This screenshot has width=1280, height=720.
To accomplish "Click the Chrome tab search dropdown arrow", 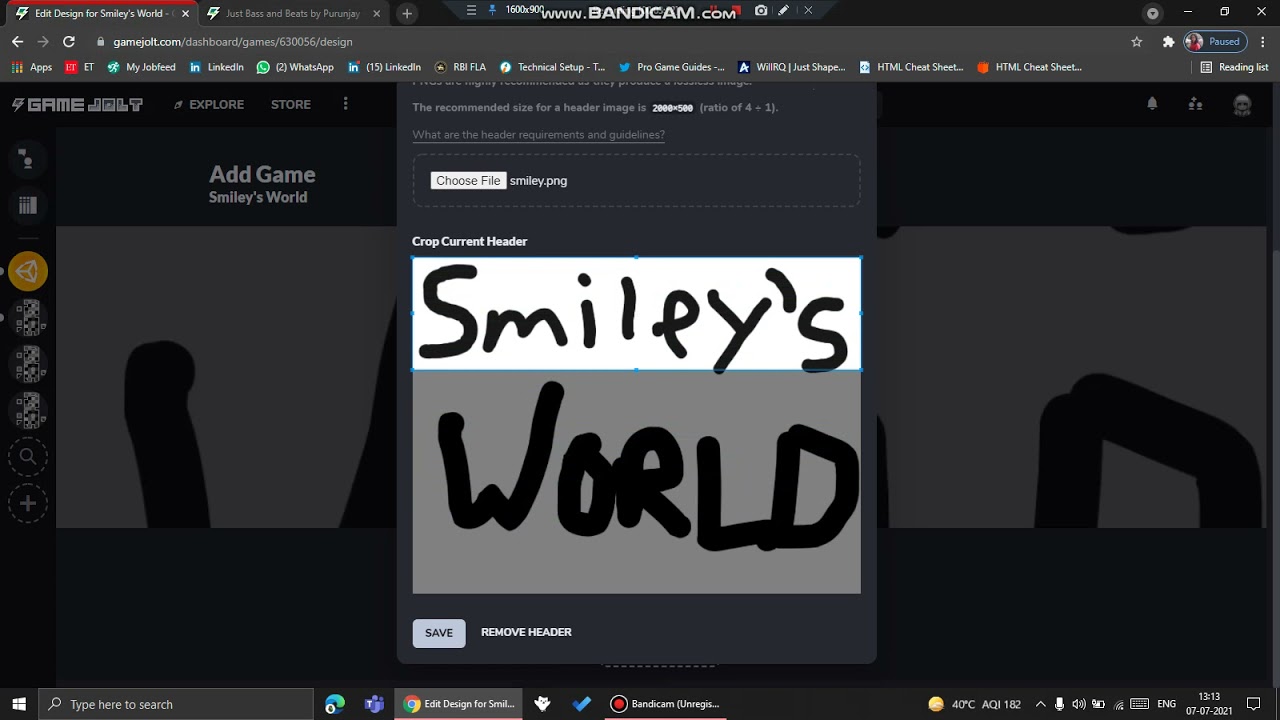I will [1152, 13].
